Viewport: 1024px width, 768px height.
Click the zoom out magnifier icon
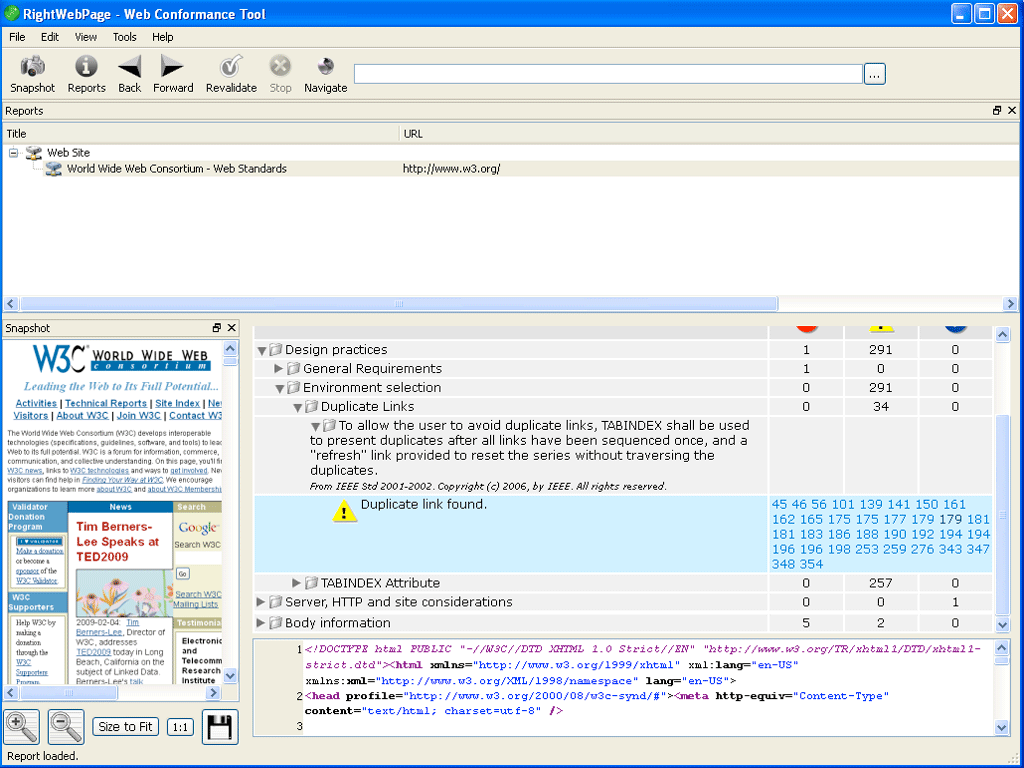[x=66, y=726]
